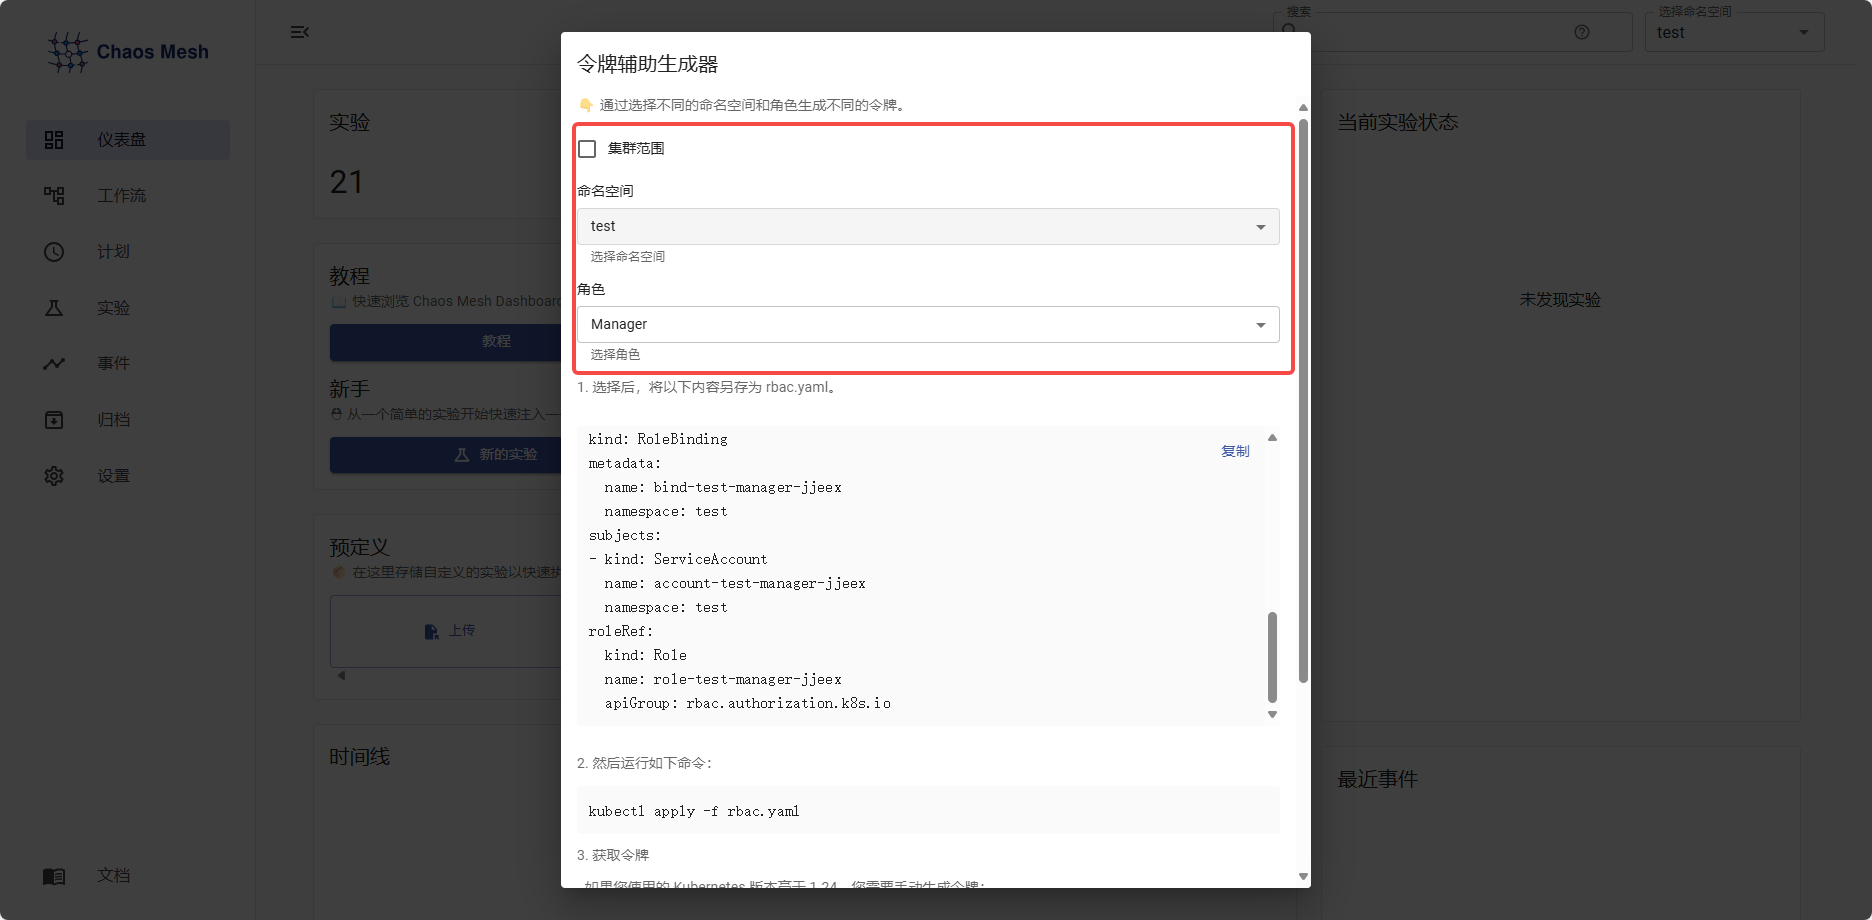Click the arrow of the role select
The image size is (1872, 920).
pyautogui.click(x=1260, y=325)
